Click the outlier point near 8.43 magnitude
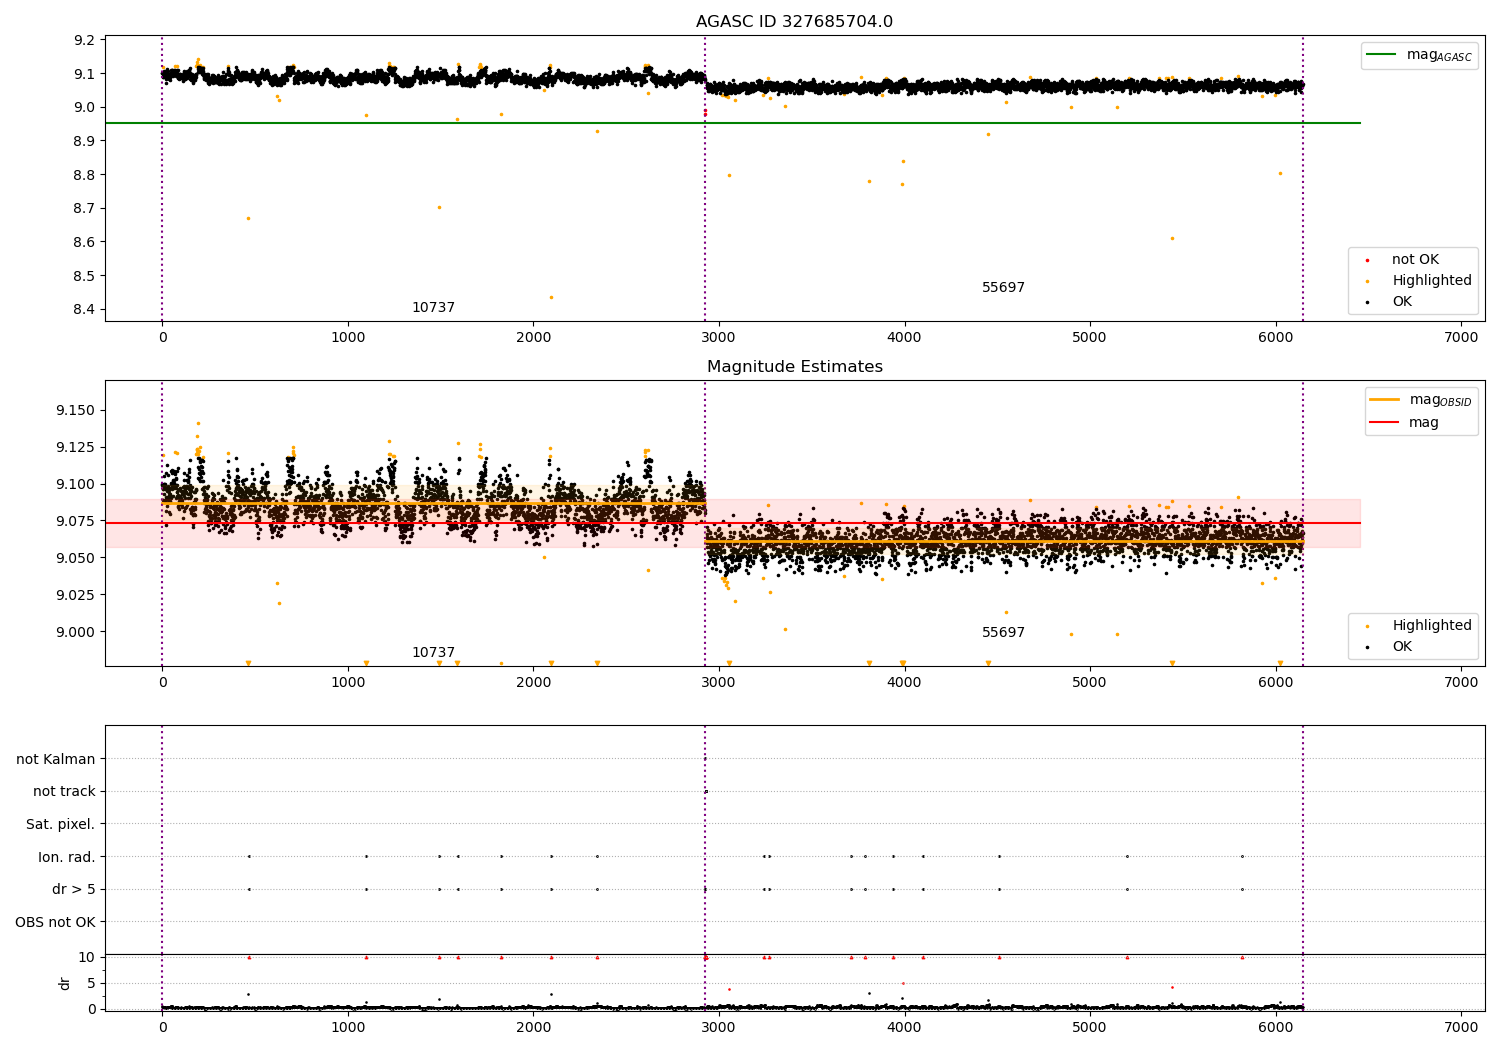1500x1050 pixels. 551,297
